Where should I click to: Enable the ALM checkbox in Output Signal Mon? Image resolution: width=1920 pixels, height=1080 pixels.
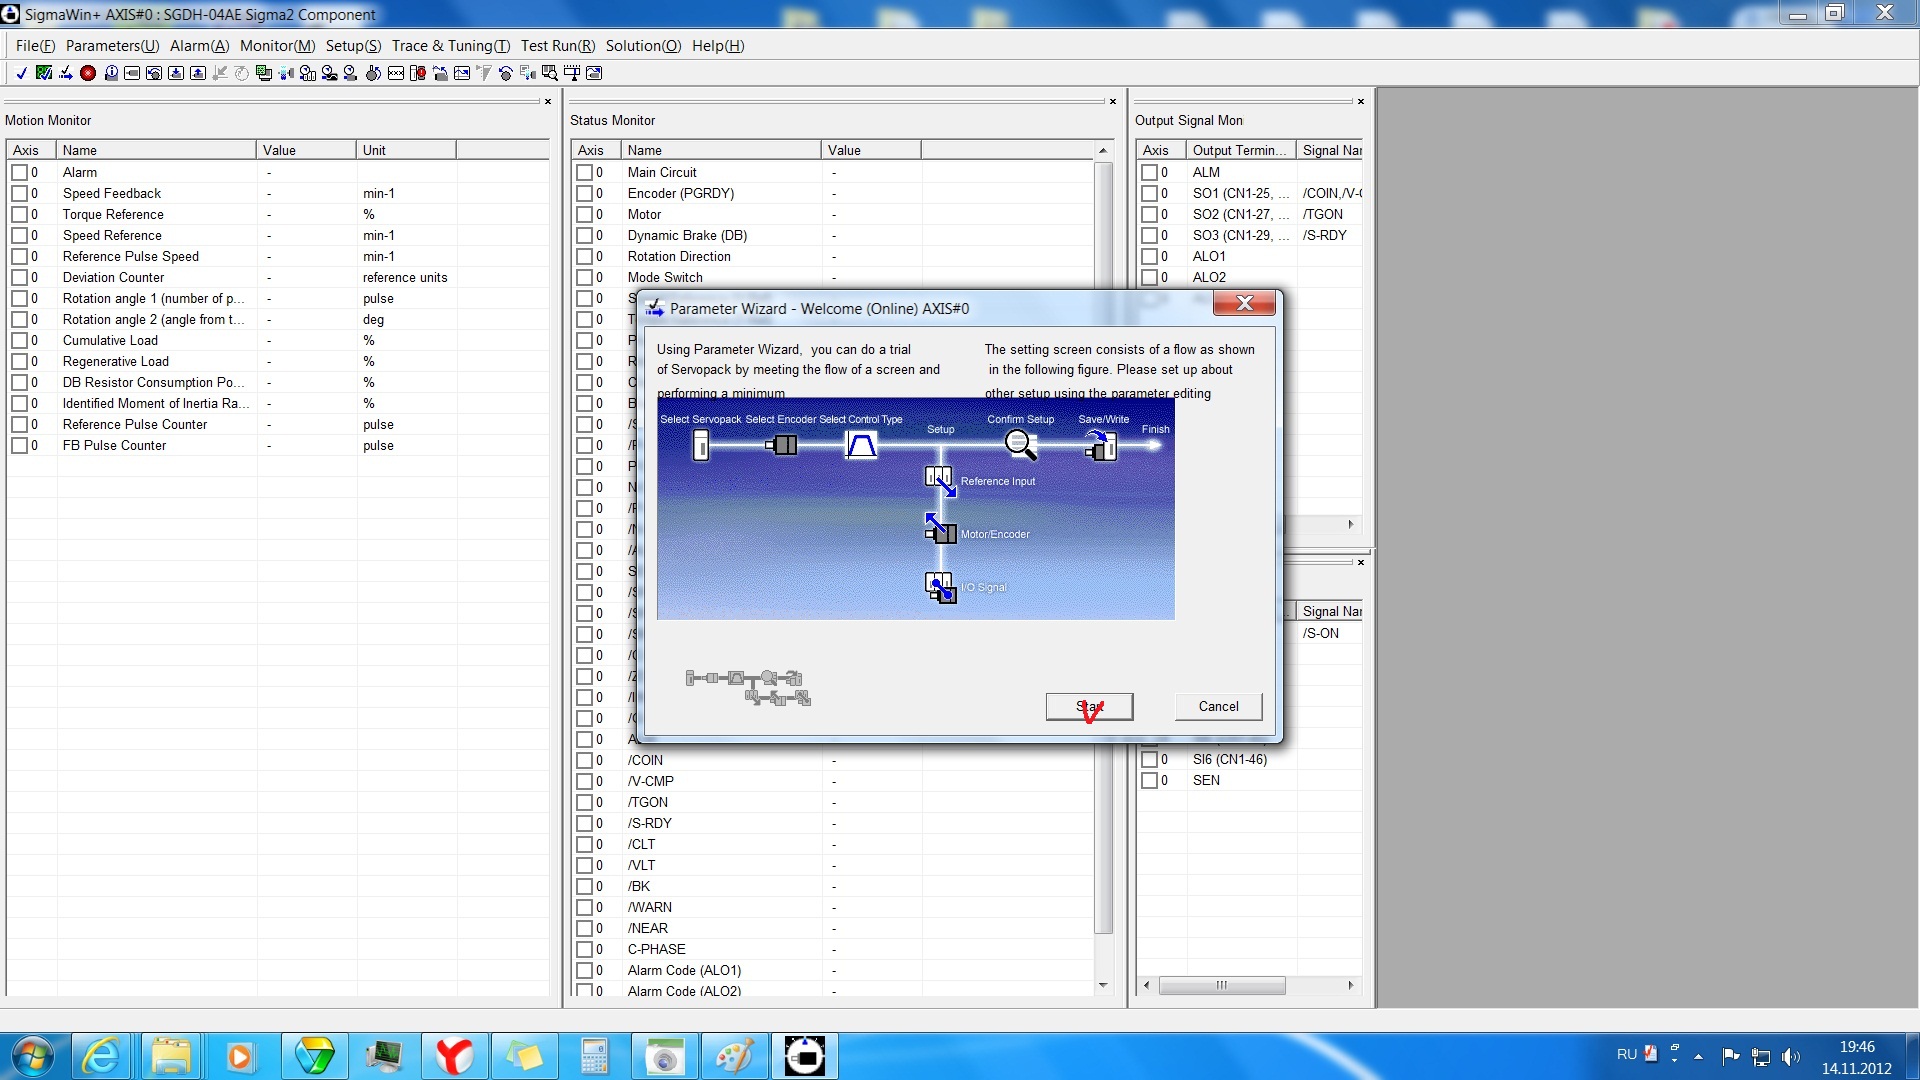point(1149,172)
